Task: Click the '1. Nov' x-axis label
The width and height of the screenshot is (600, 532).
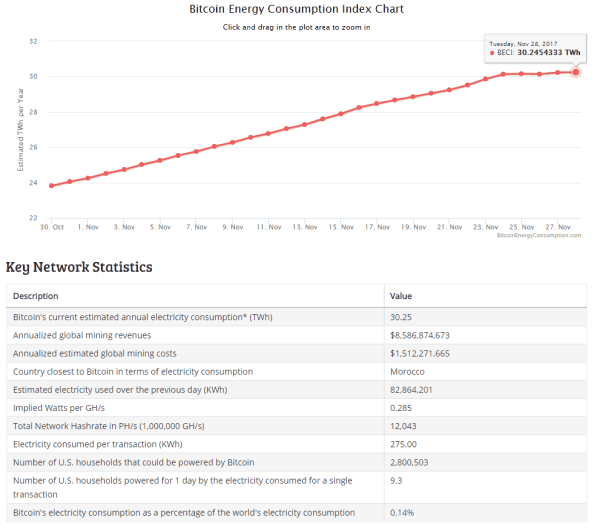Action: (x=88, y=227)
